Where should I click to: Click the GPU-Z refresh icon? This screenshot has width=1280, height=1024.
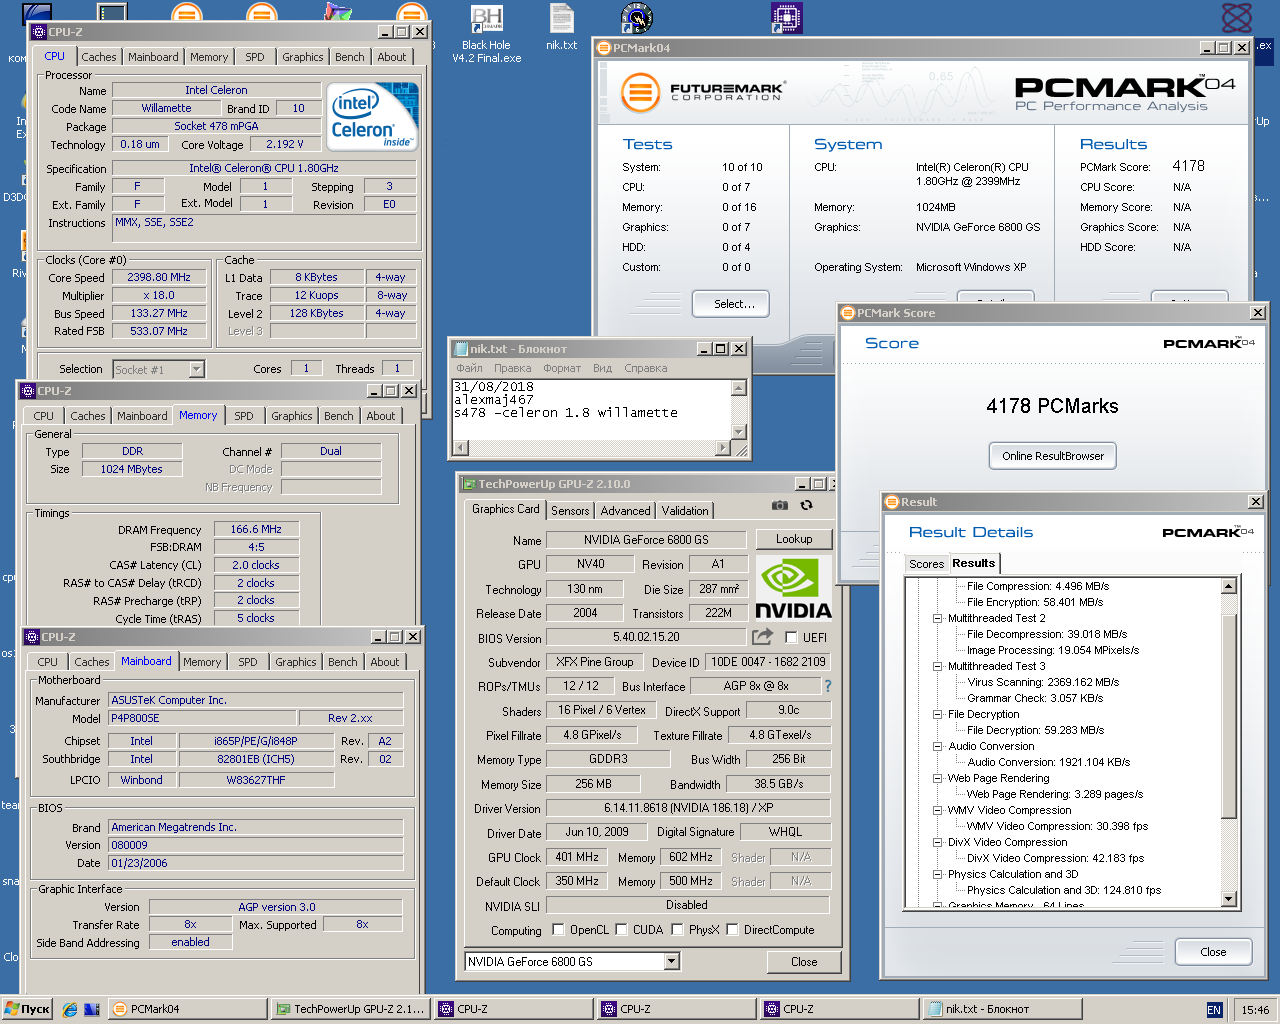(x=806, y=506)
